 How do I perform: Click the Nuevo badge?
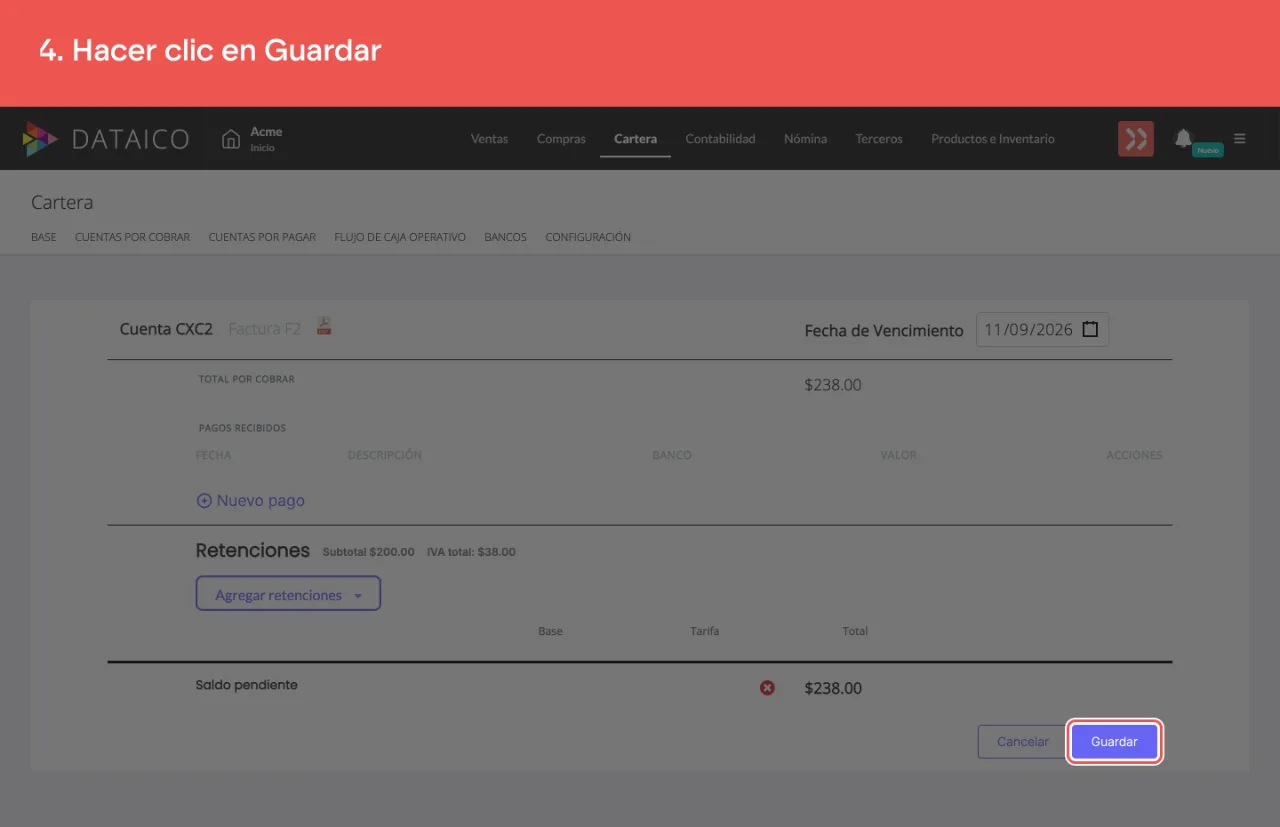1208,150
